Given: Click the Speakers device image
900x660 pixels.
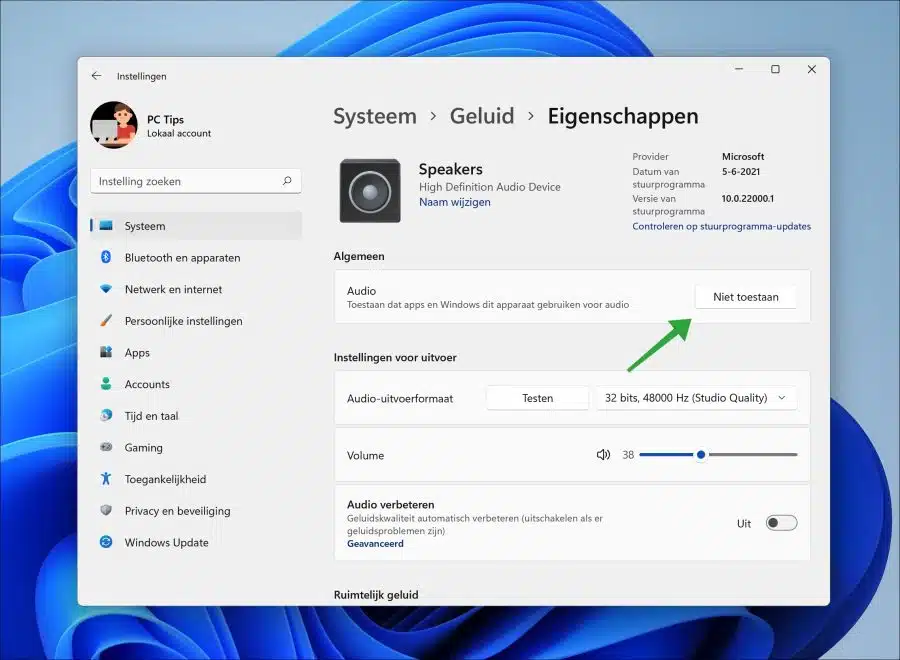Looking at the screenshot, I should [370, 191].
